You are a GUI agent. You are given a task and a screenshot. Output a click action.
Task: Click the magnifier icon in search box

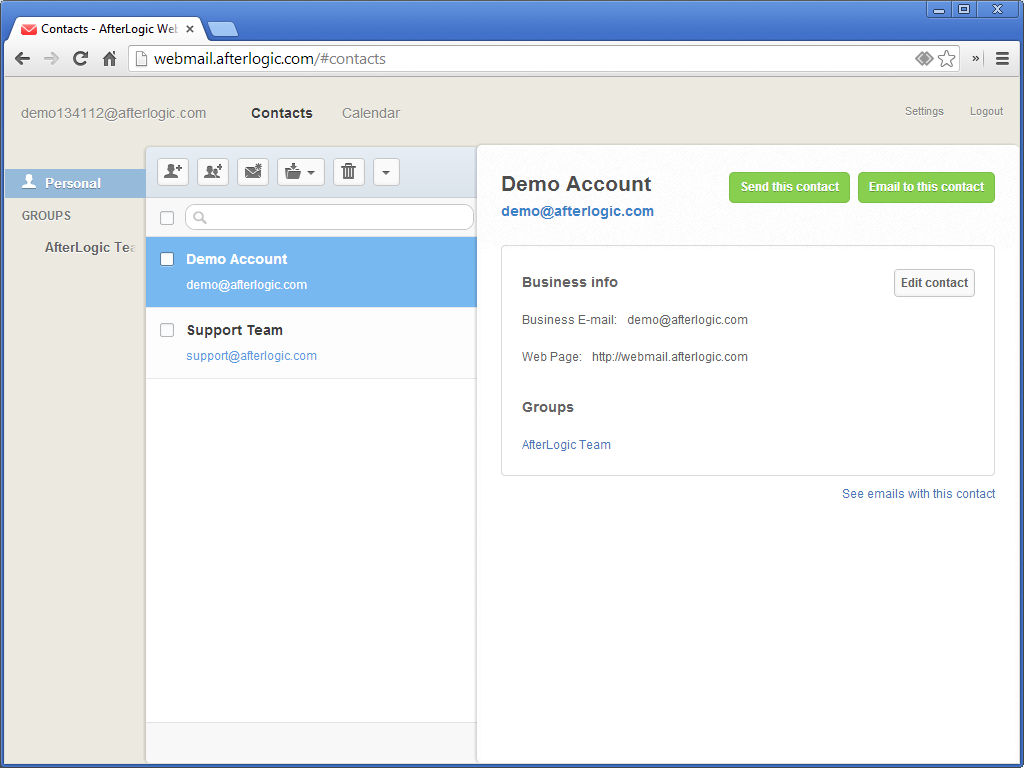click(200, 217)
